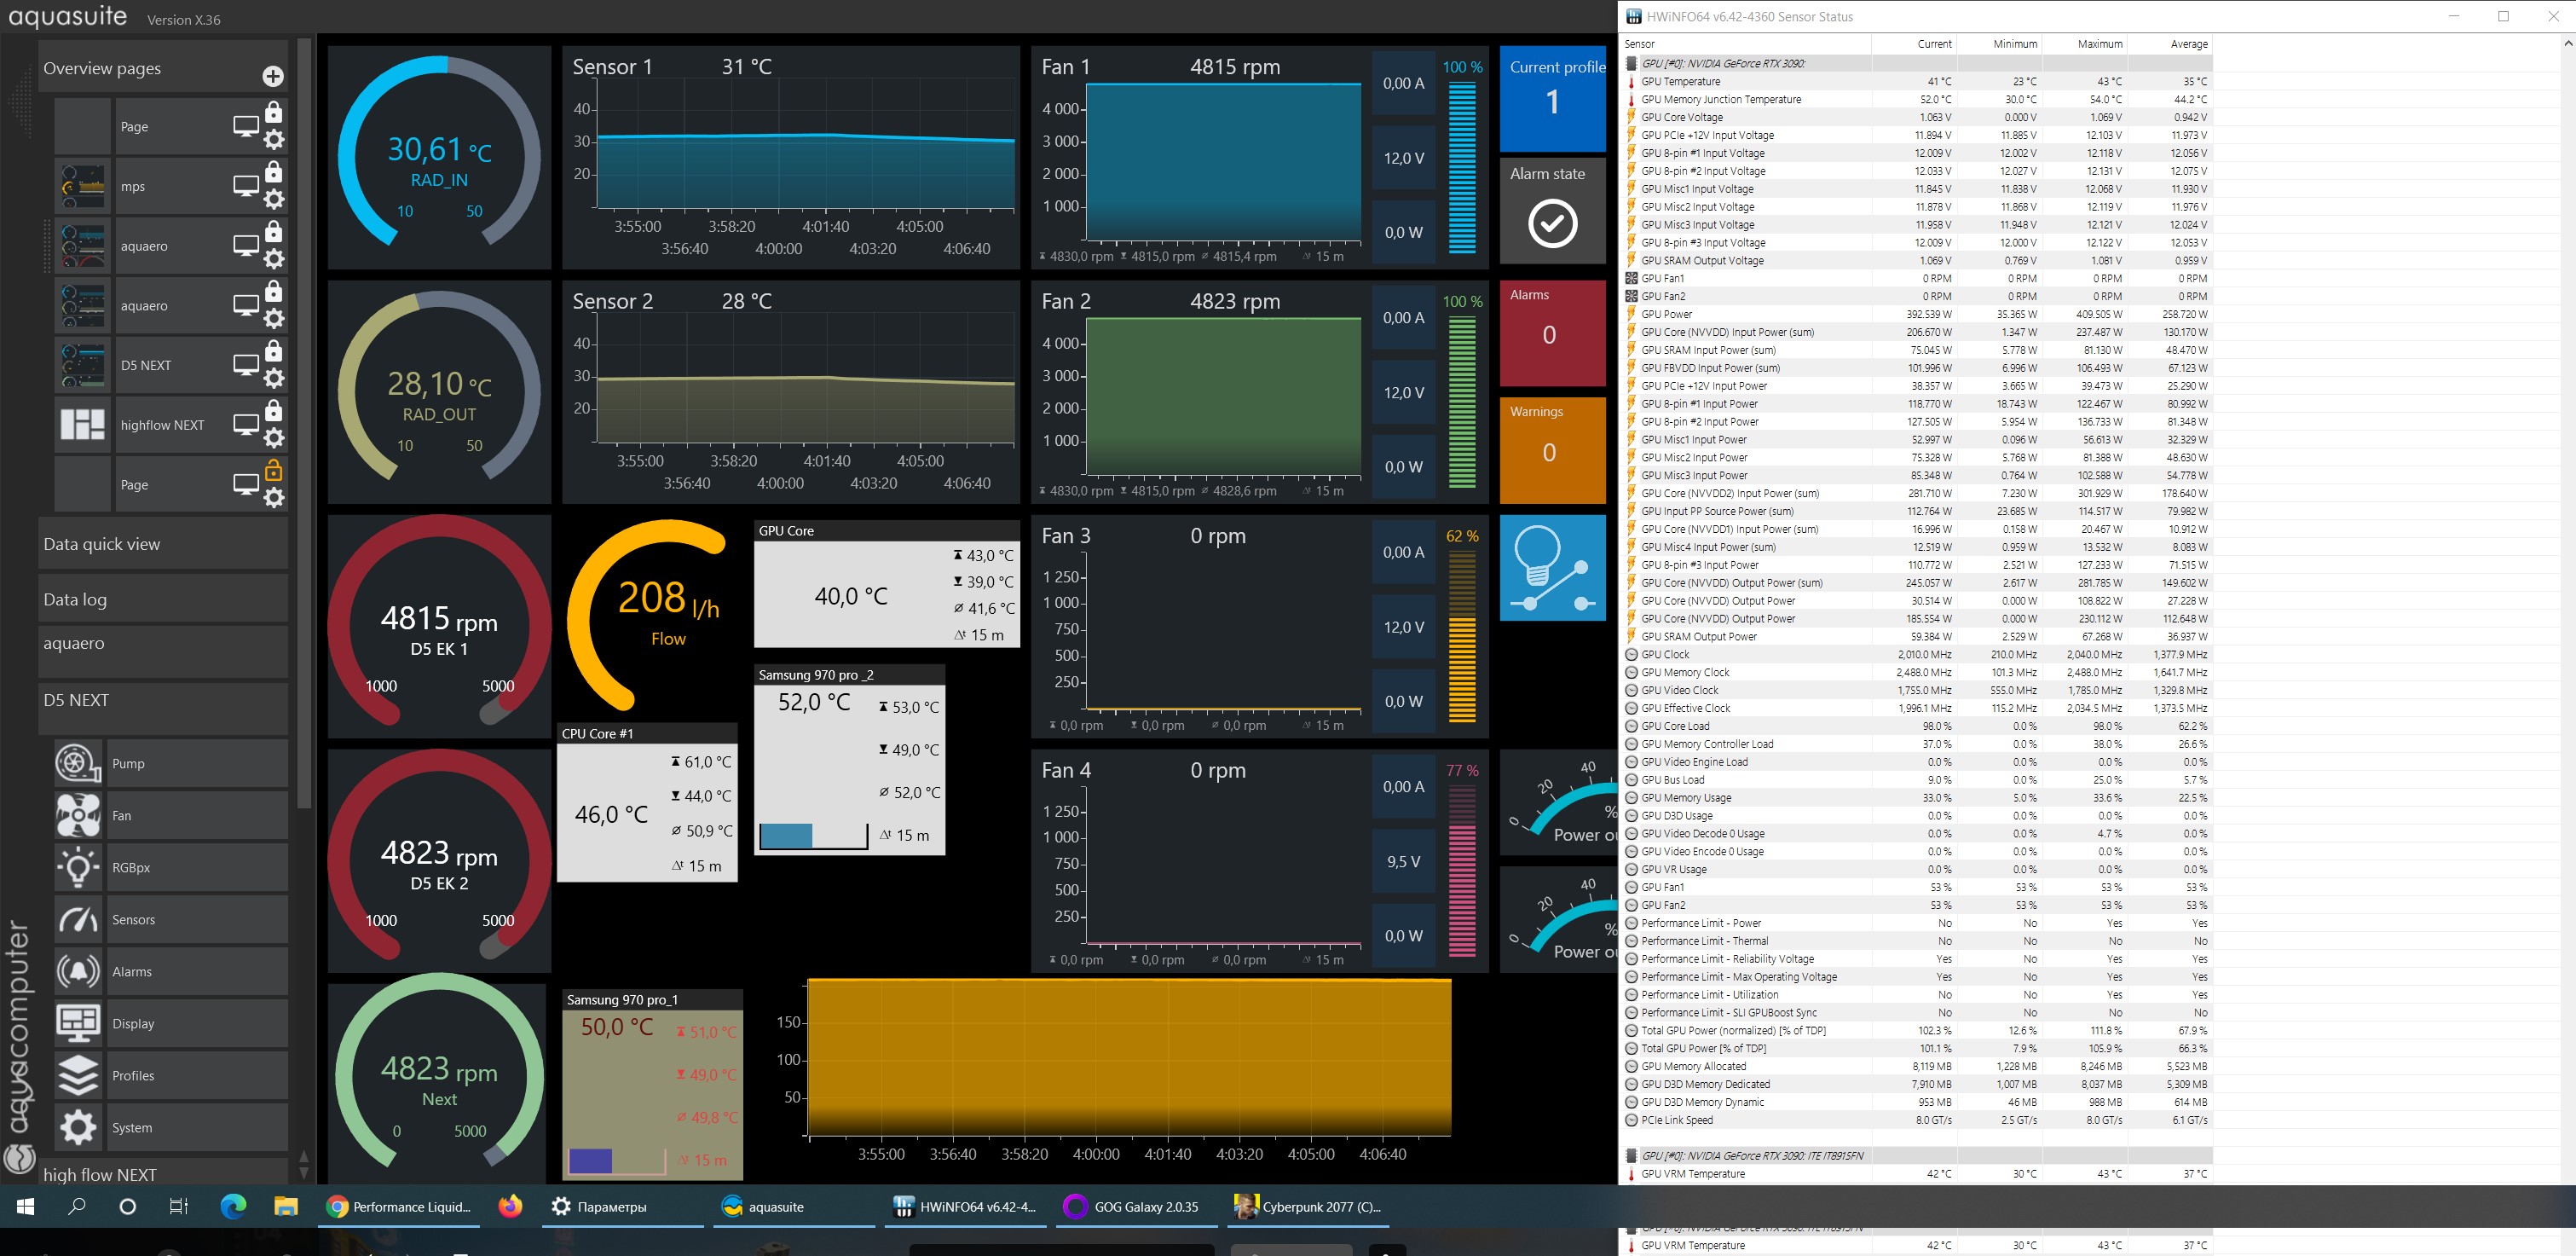Open the RGBpx lighting icon
Image resolution: width=2576 pixels, height=1256 pixels.
tap(78, 867)
